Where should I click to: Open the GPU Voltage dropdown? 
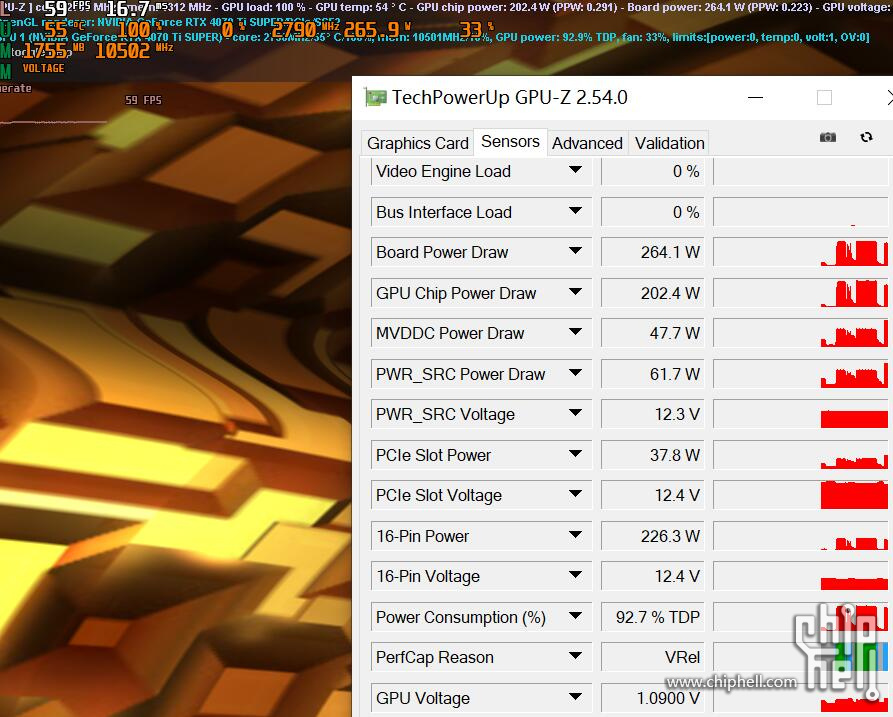click(575, 696)
